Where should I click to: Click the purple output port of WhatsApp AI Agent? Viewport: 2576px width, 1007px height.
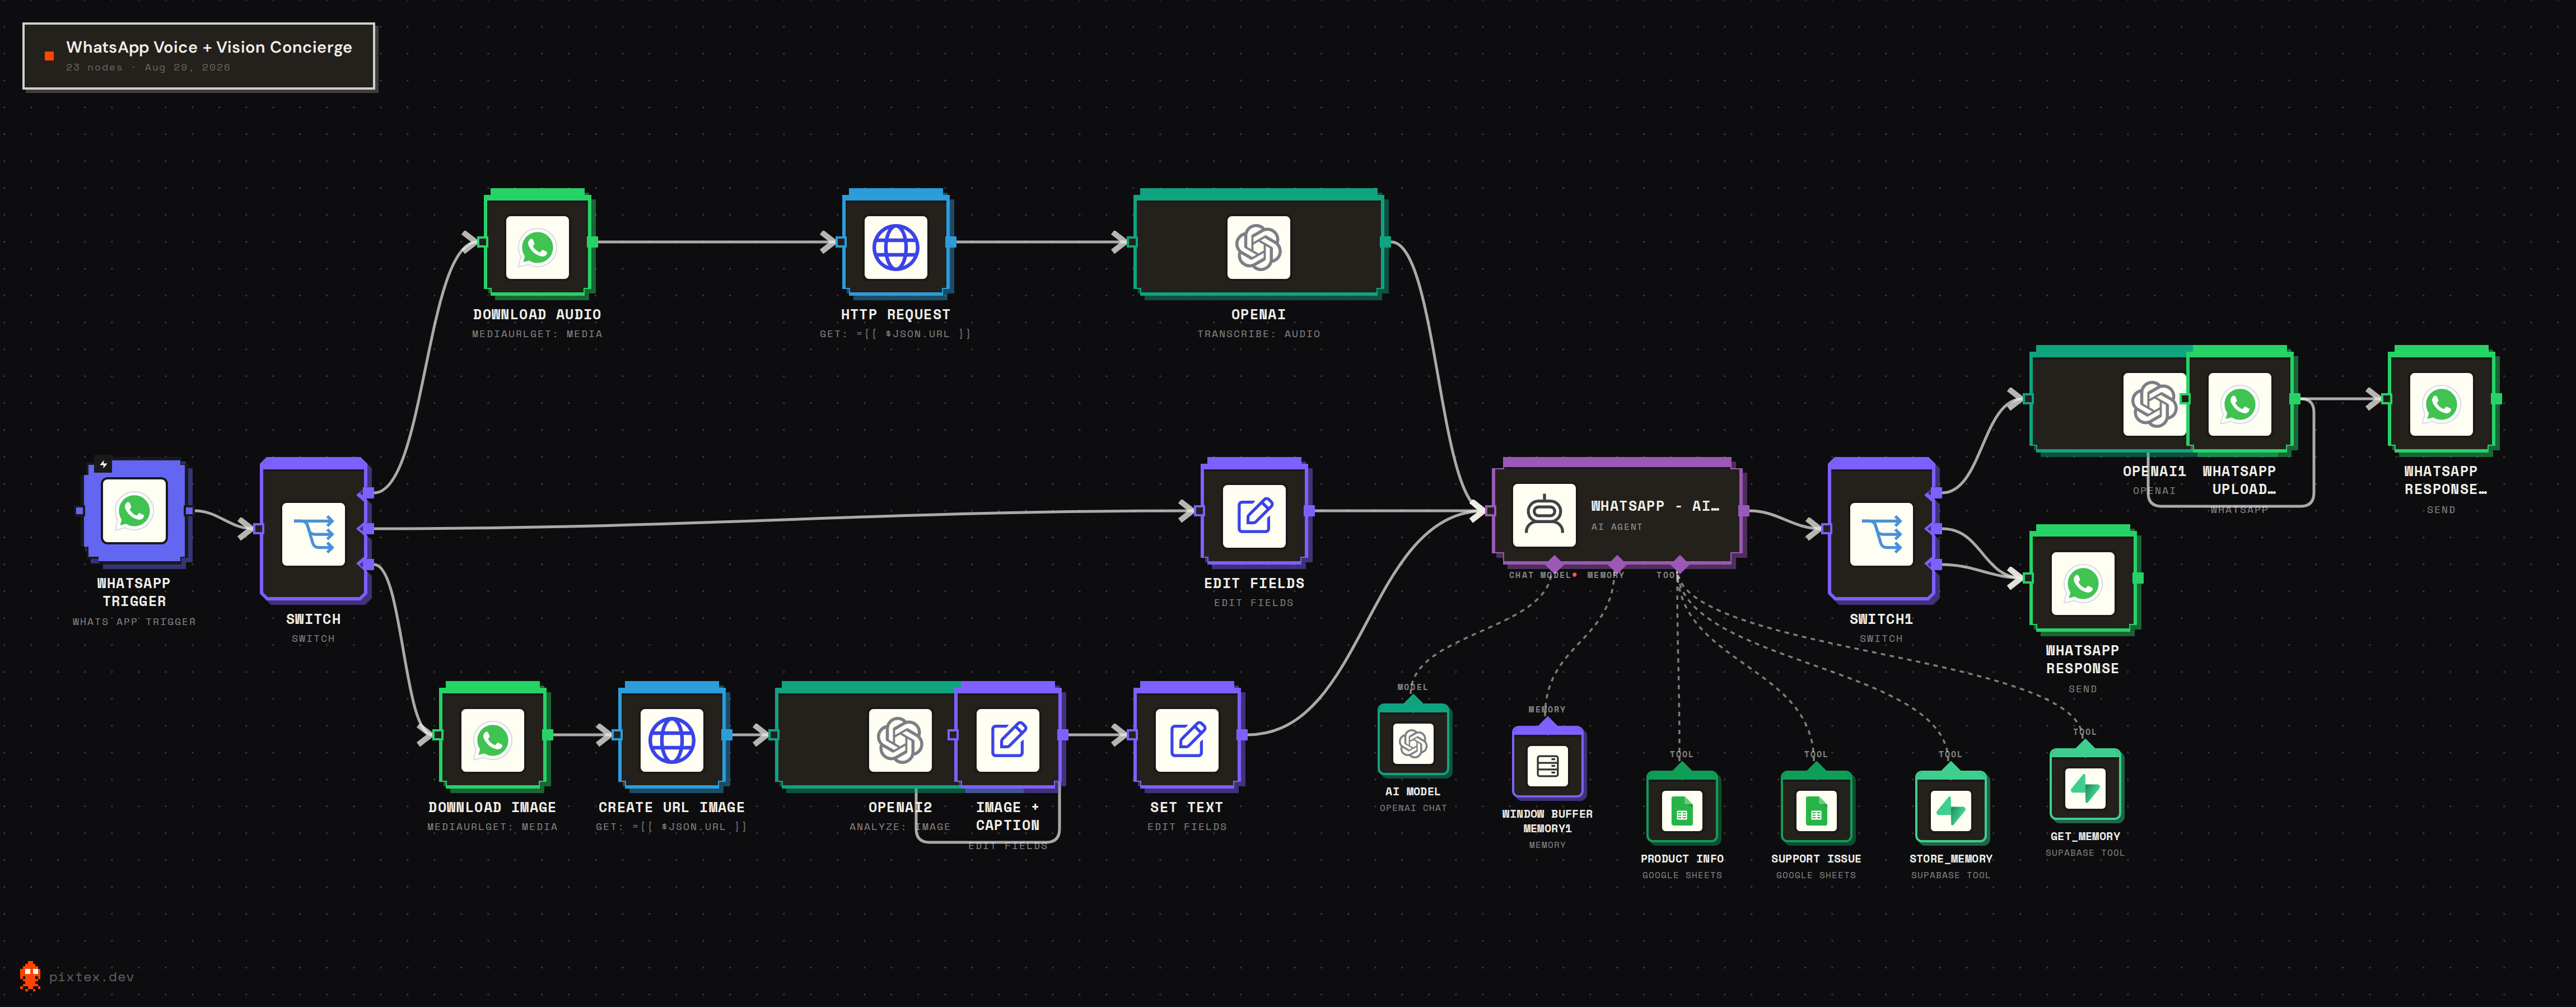(x=1743, y=511)
